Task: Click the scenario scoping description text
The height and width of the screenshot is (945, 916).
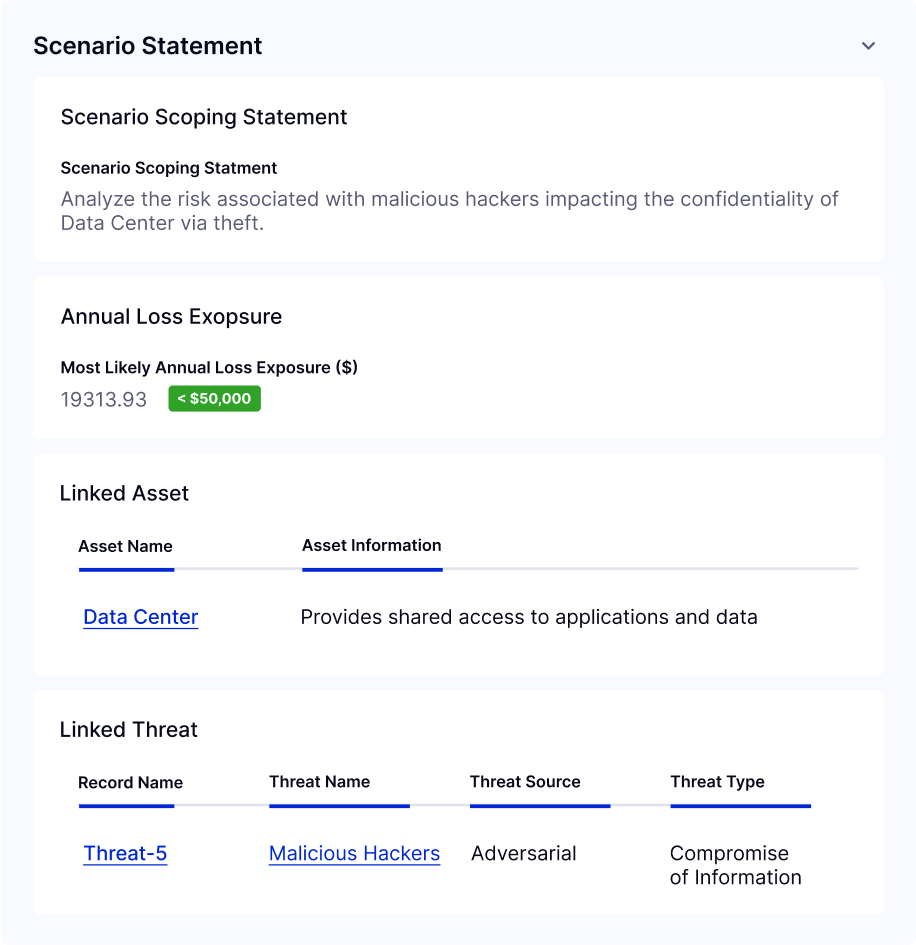Action: [x=450, y=211]
